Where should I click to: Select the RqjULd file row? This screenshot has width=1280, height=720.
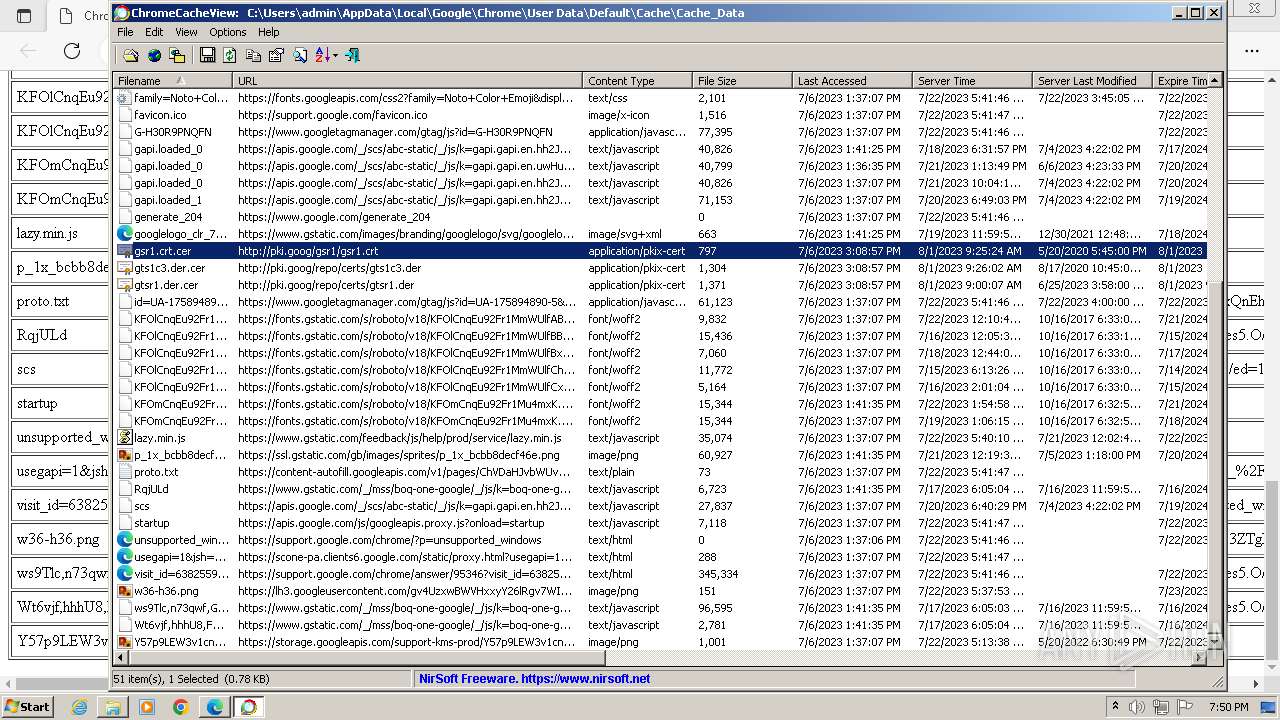660,489
